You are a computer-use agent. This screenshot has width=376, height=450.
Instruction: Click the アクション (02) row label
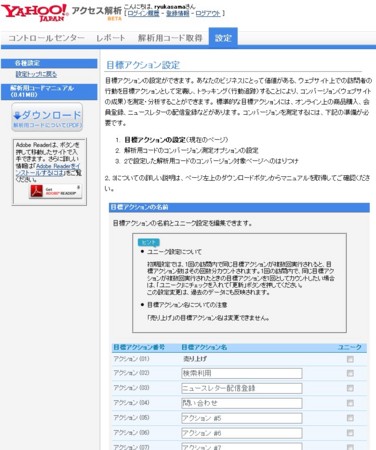tap(131, 373)
